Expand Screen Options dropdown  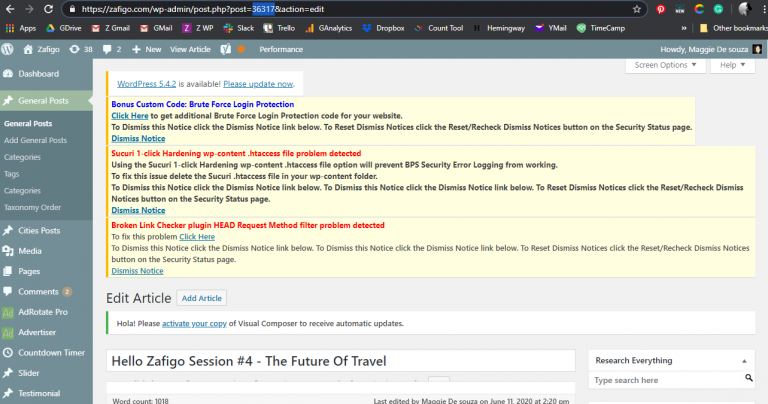click(665, 65)
